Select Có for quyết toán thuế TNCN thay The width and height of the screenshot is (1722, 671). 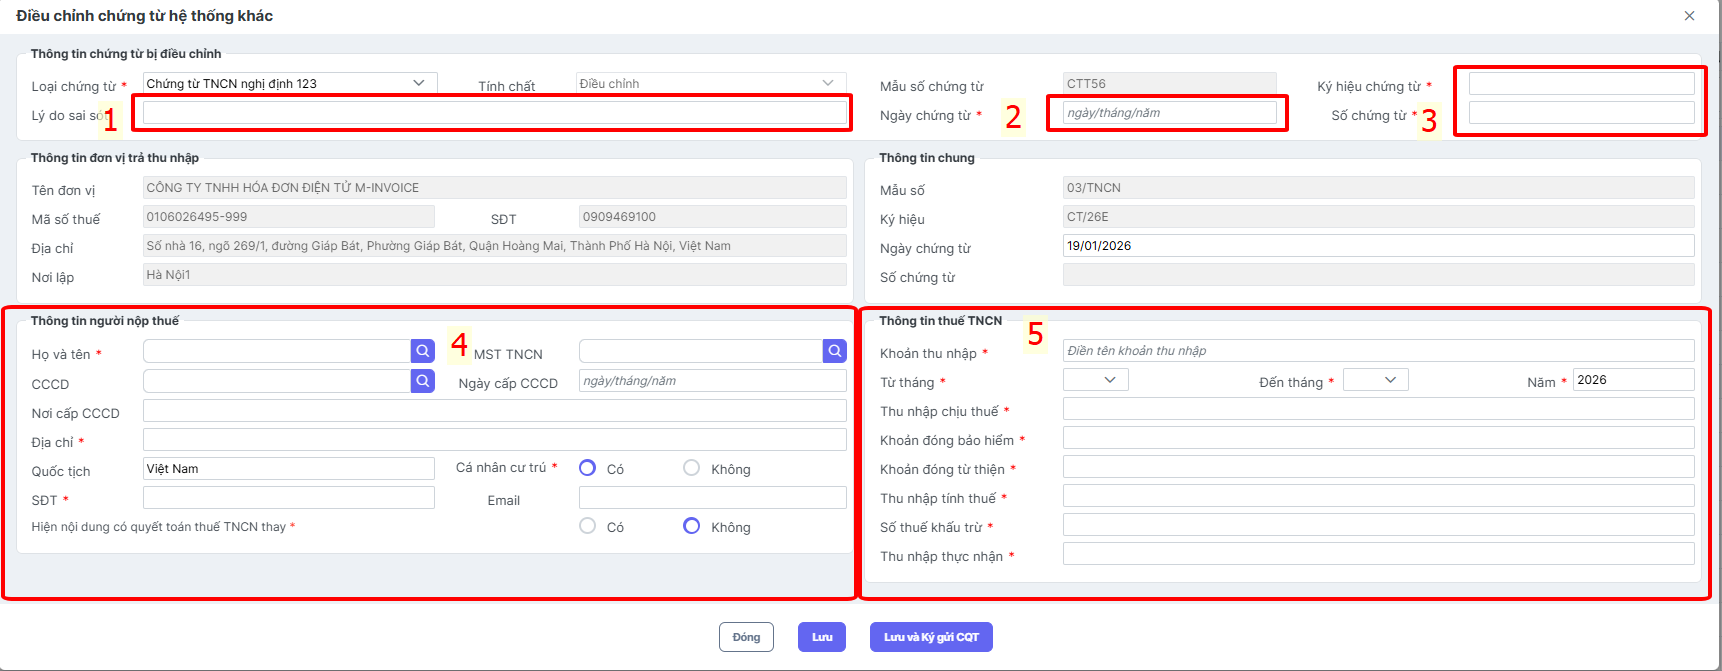(x=588, y=526)
